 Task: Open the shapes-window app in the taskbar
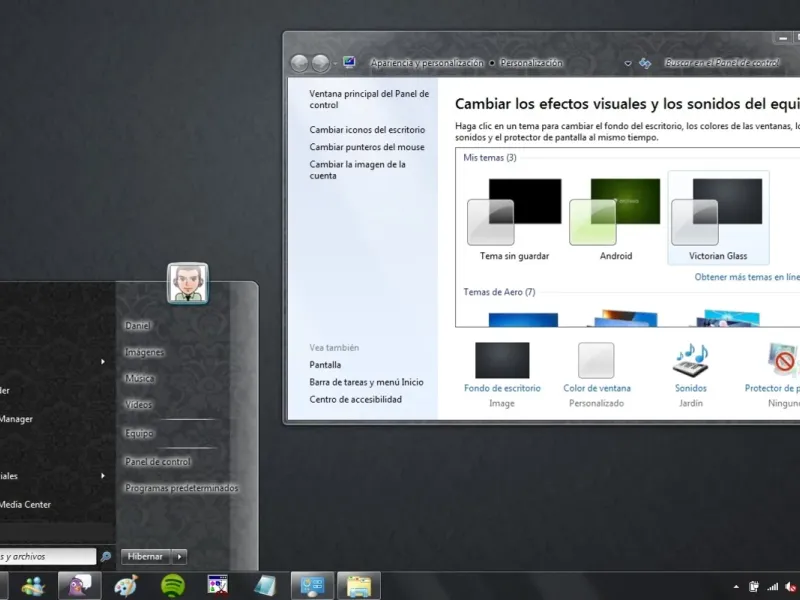(218, 585)
